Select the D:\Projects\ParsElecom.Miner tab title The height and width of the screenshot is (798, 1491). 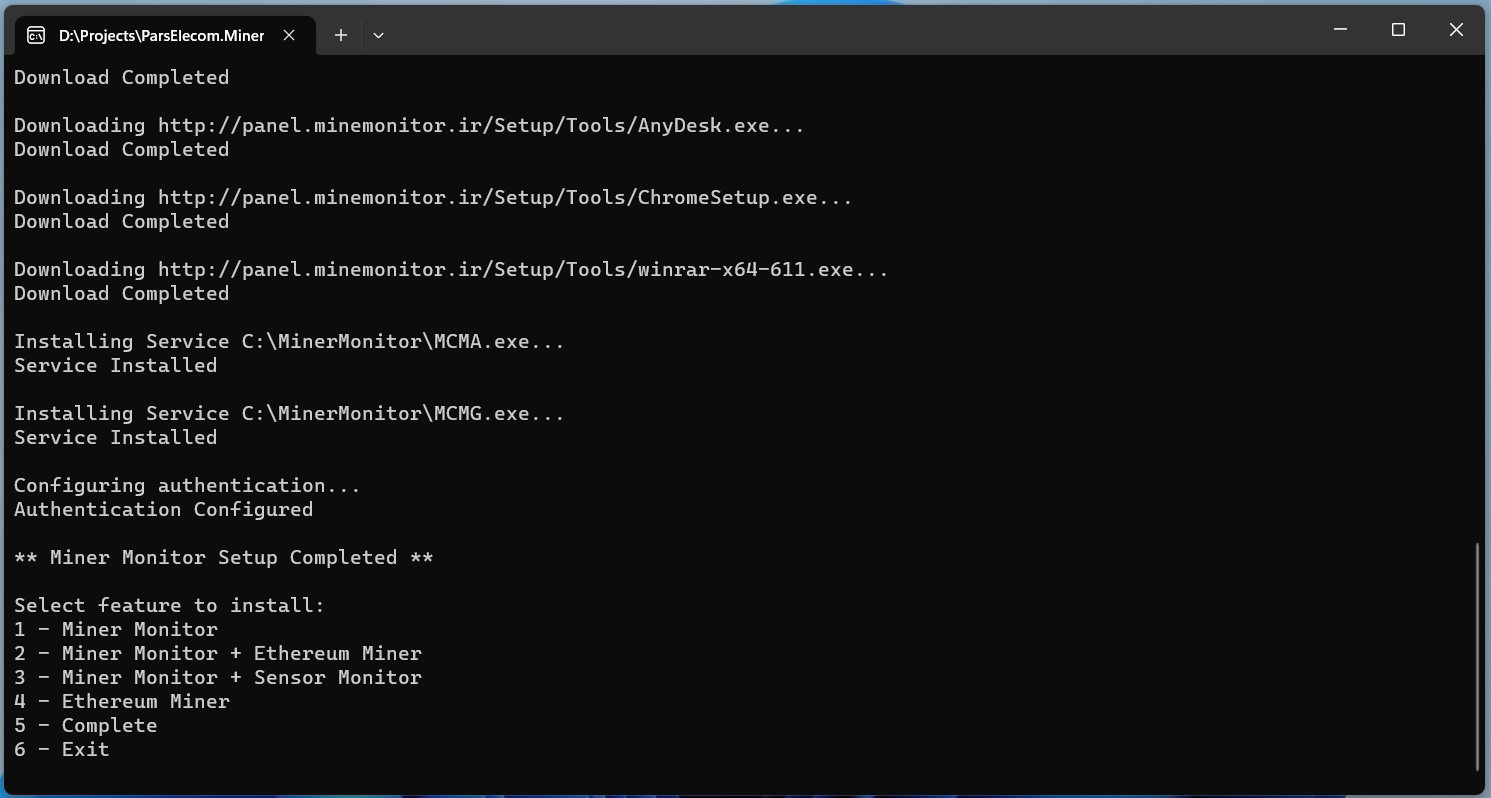[161, 35]
